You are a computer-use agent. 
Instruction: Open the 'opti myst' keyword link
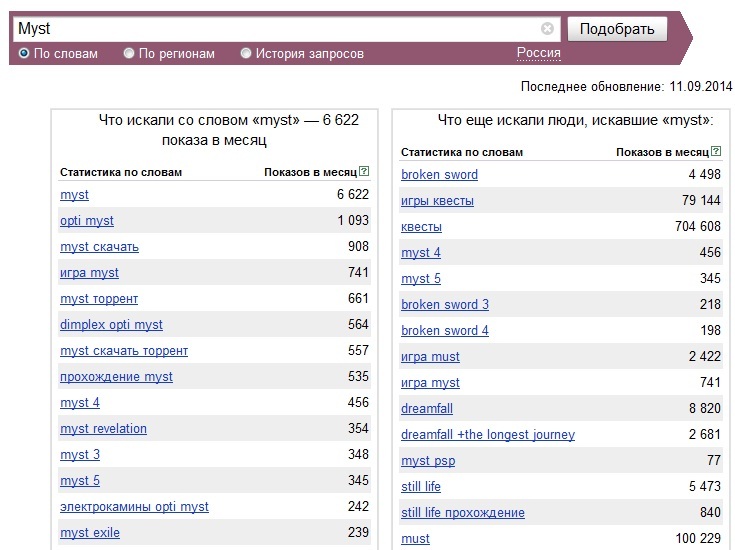tap(87, 220)
